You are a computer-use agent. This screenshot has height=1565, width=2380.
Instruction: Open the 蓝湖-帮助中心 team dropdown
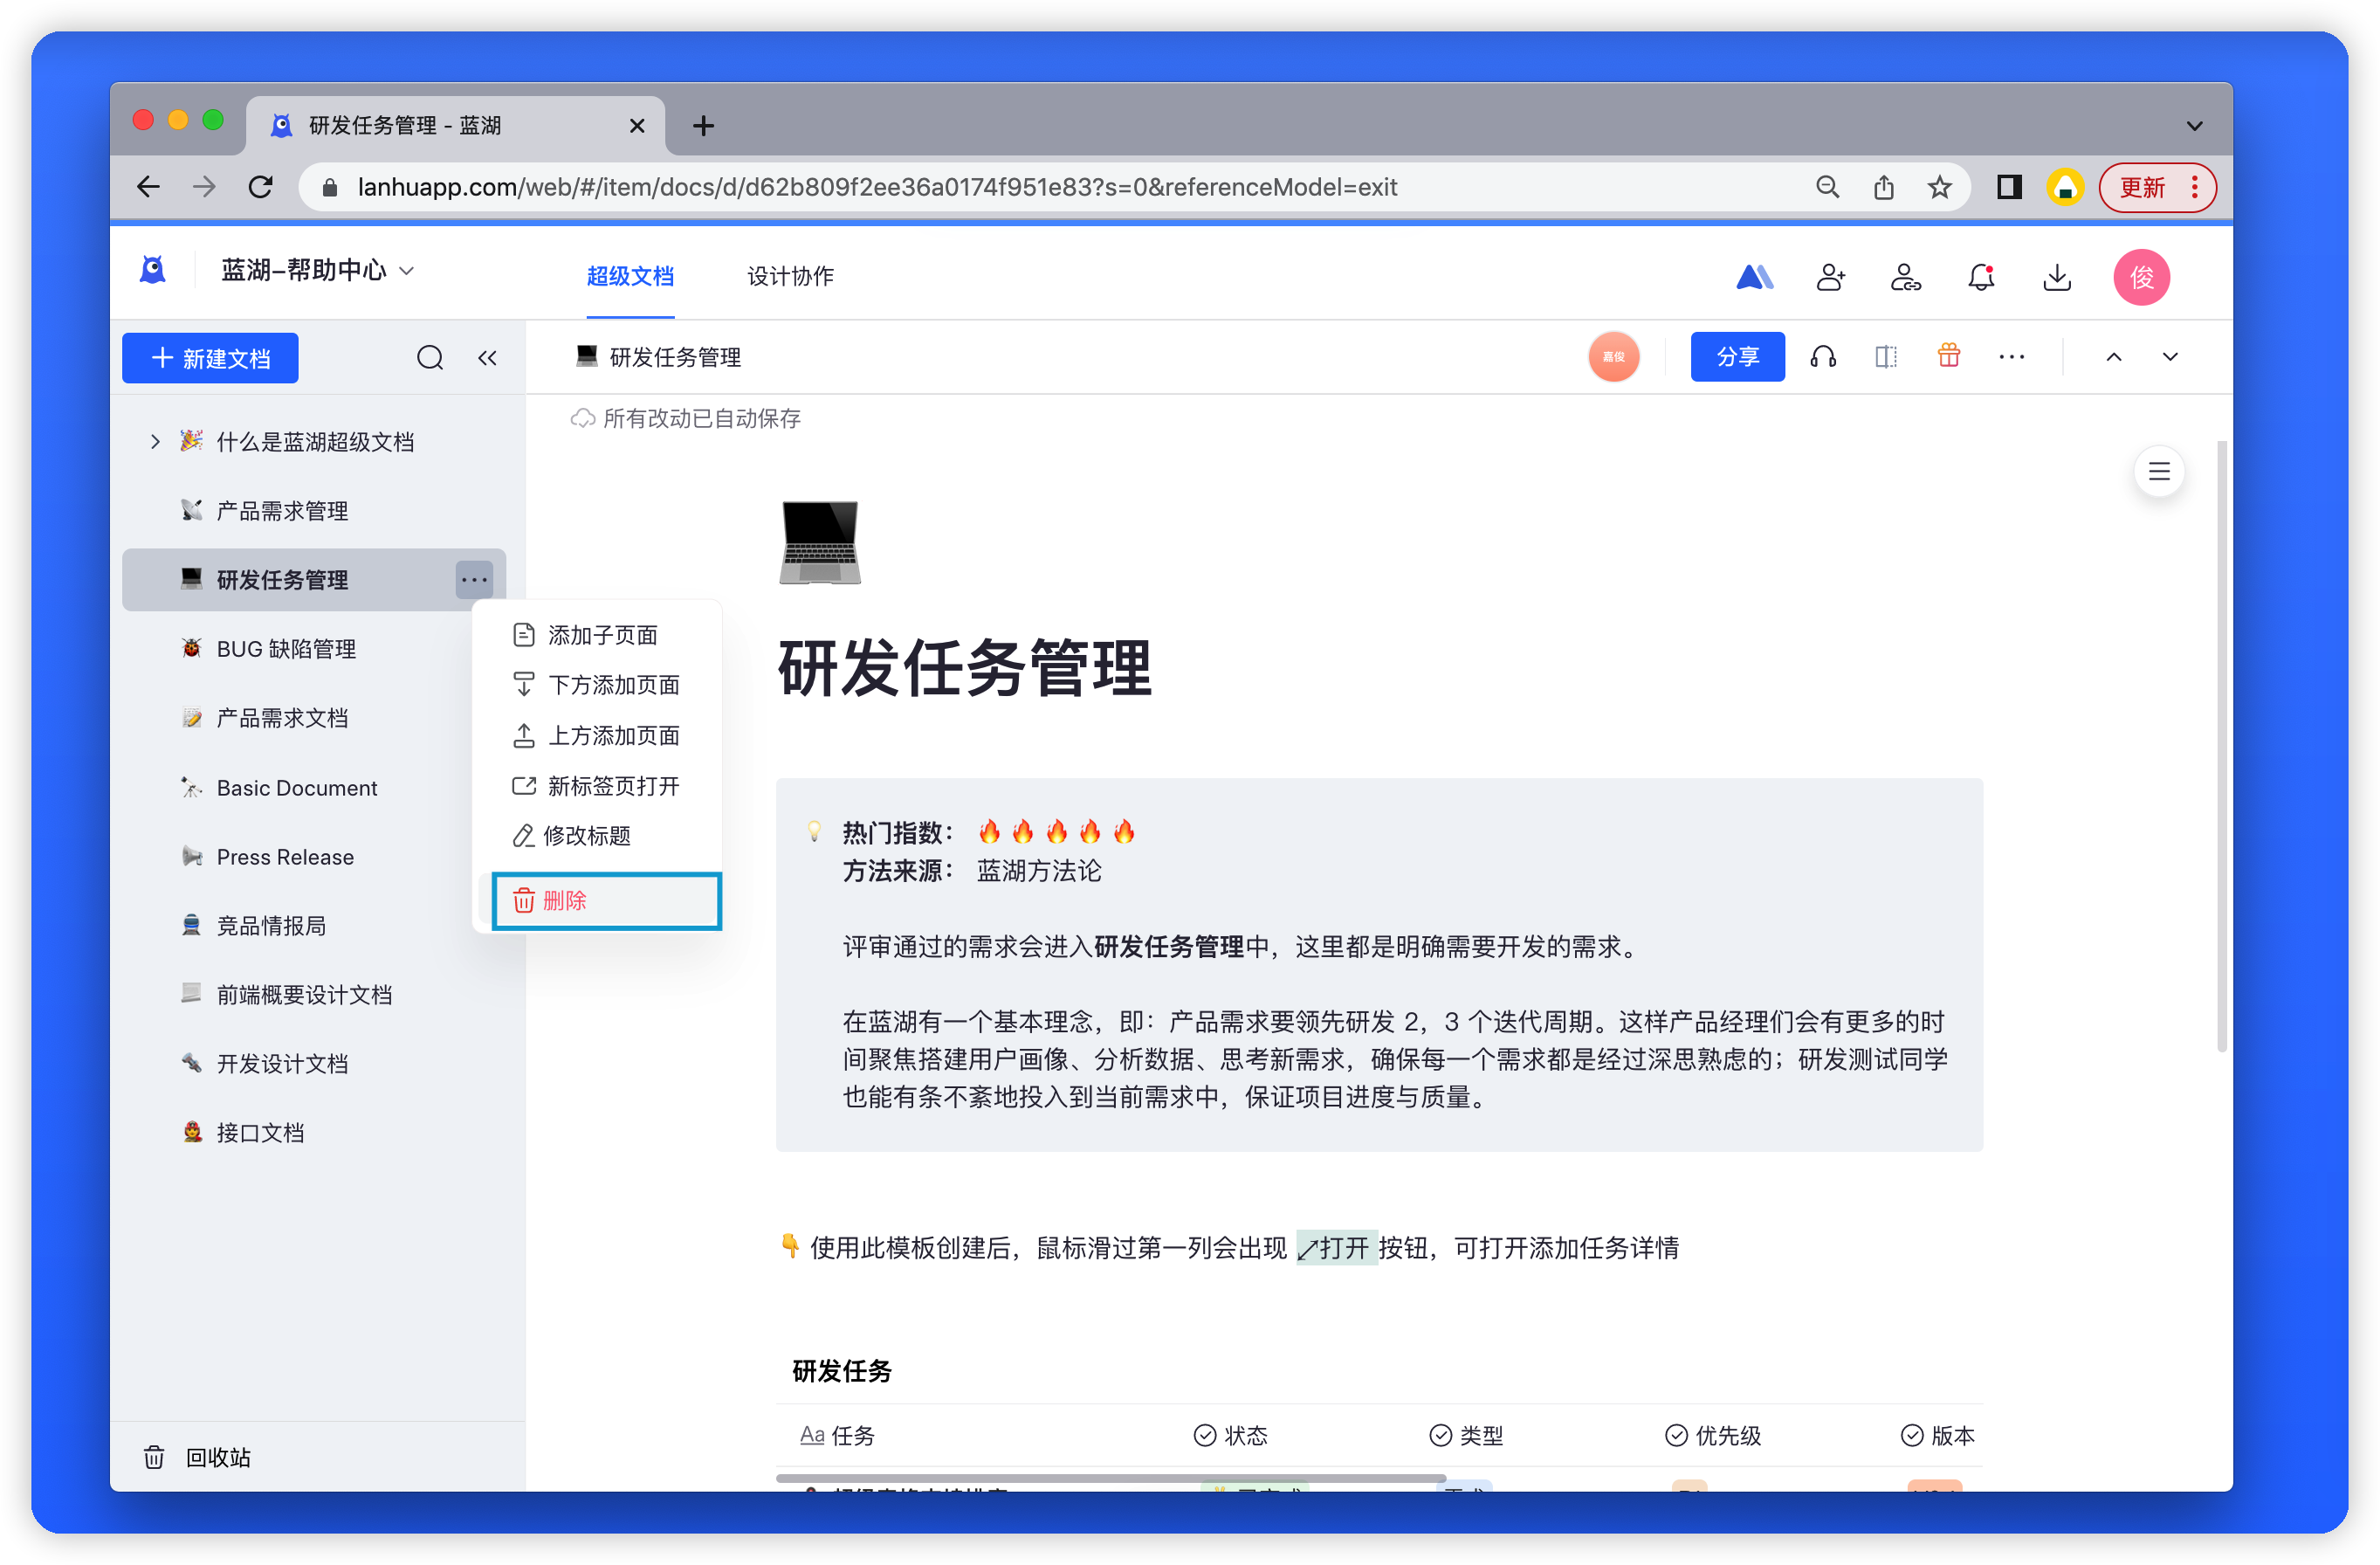tap(318, 270)
